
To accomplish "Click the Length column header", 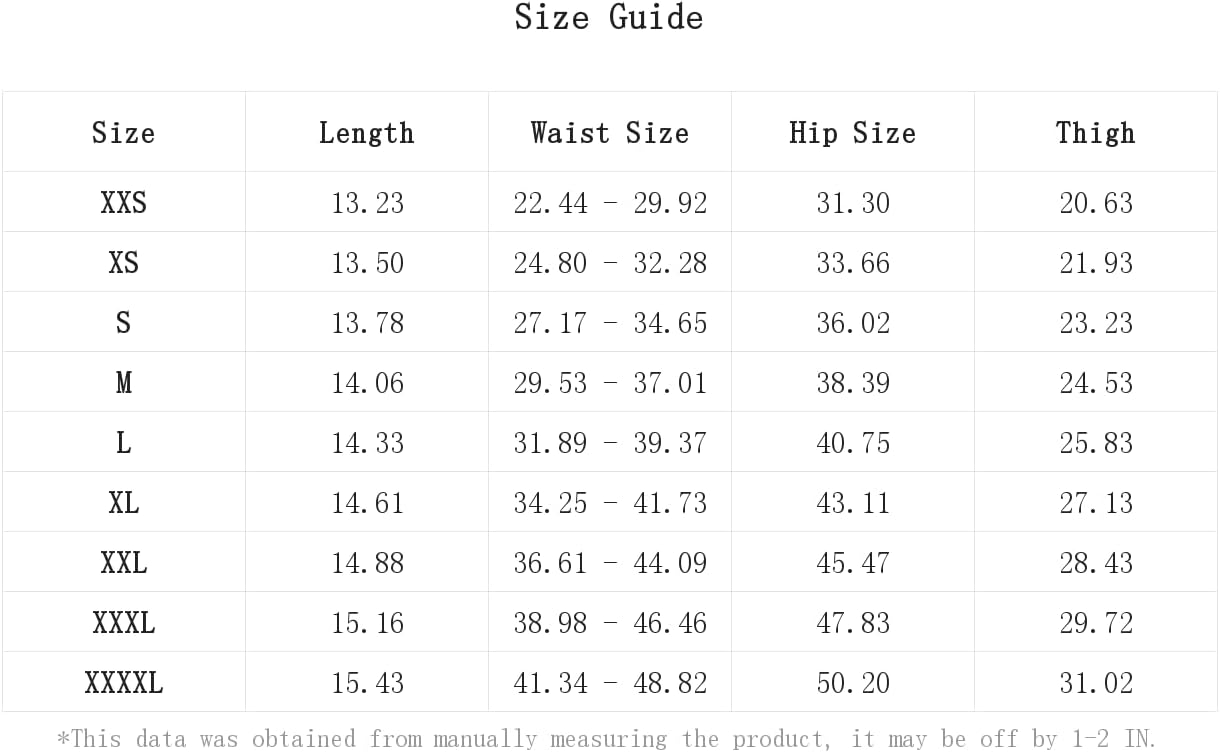I will pos(366,133).
